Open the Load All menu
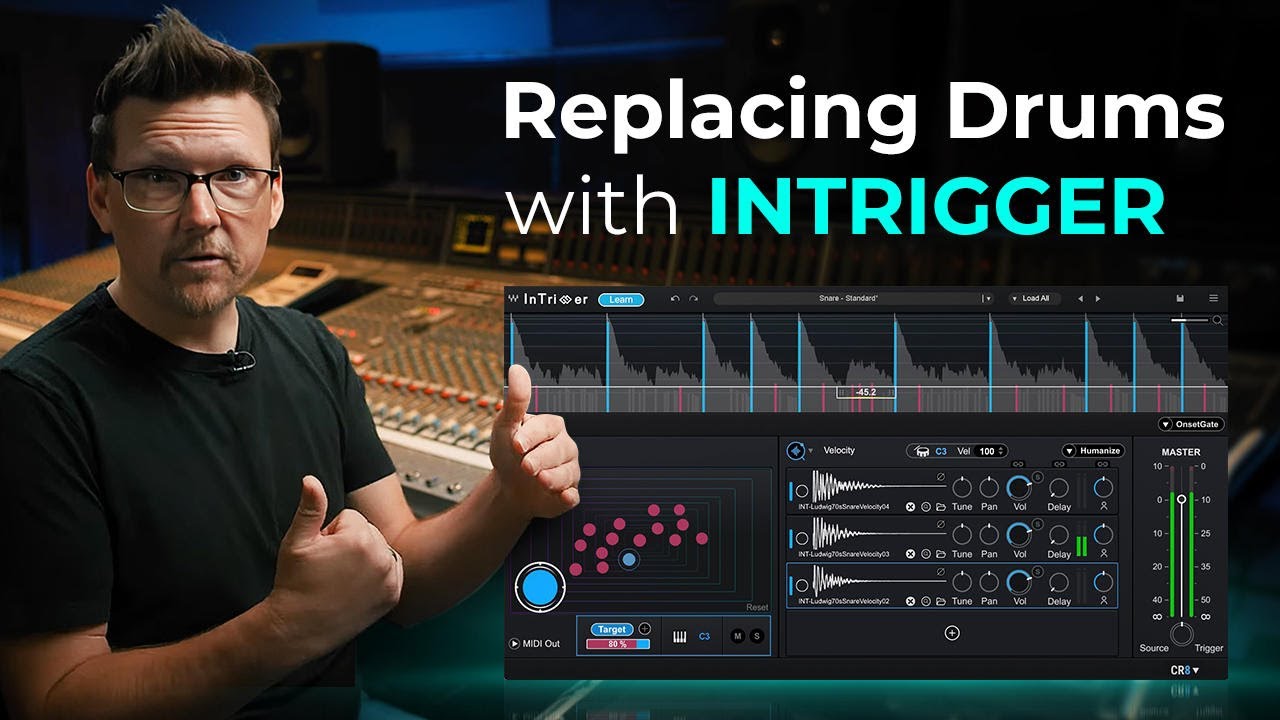1280x720 pixels. tap(1036, 299)
